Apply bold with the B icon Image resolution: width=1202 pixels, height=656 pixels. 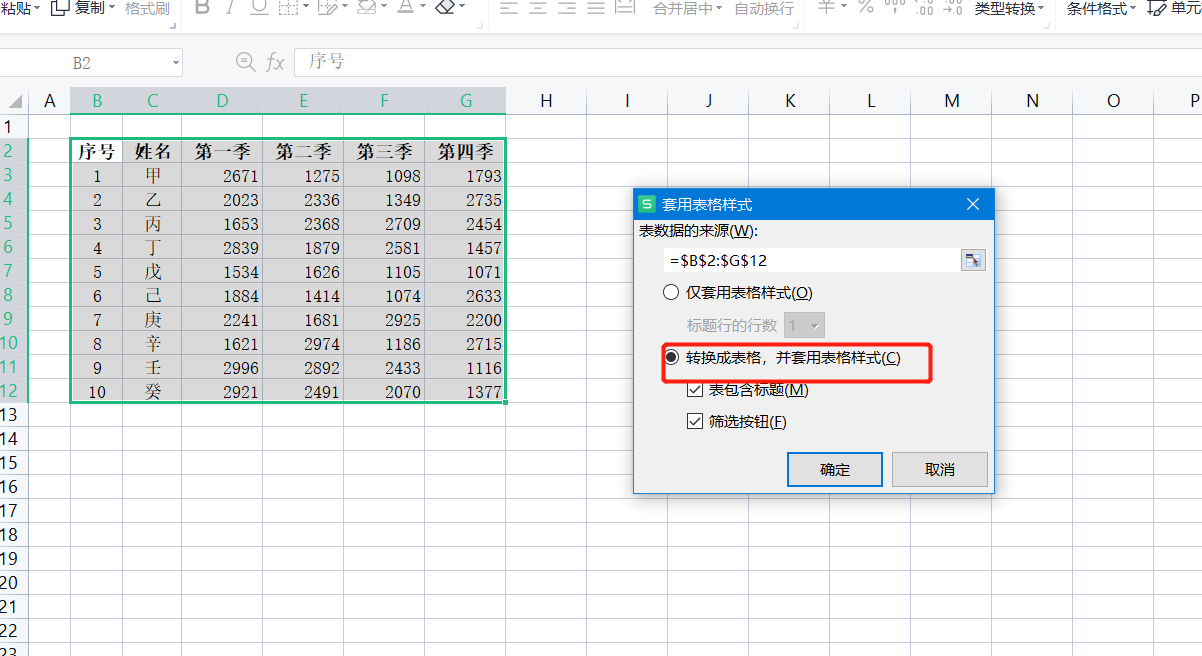tap(202, 8)
